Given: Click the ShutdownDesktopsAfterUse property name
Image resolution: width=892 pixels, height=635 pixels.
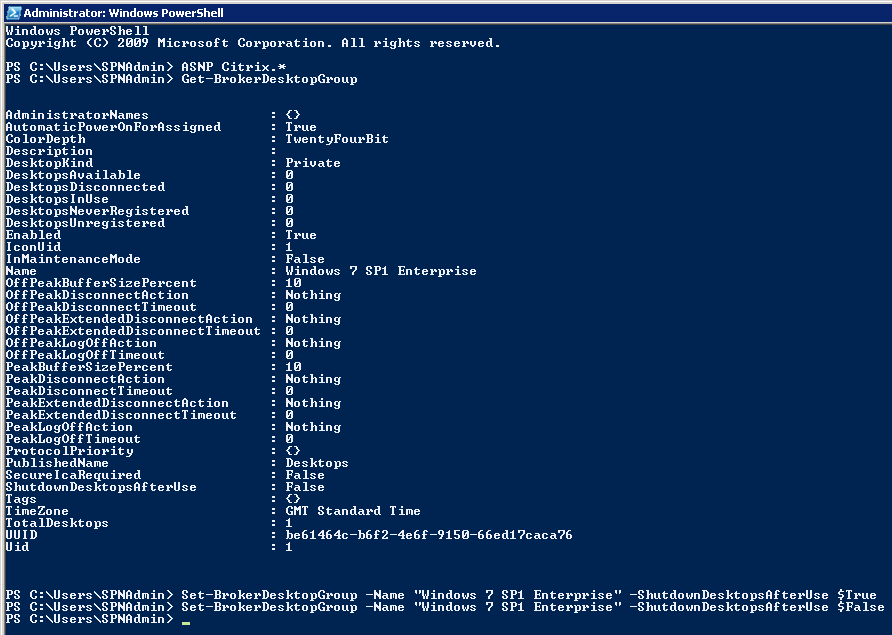Looking at the screenshot, I should click(101, 487).
